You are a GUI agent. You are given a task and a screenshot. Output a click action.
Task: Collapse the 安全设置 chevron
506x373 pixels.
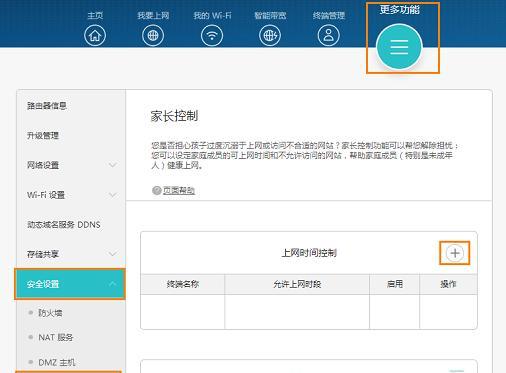(113, 284)
